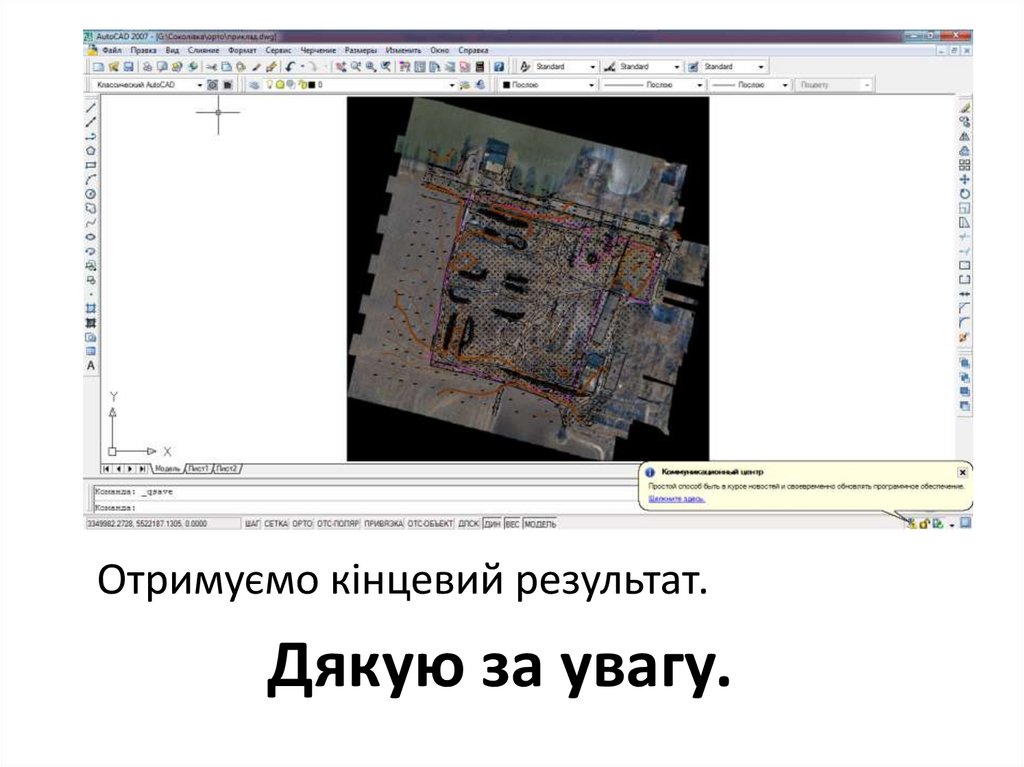Select the Mirror tool

tap(965, 137)
